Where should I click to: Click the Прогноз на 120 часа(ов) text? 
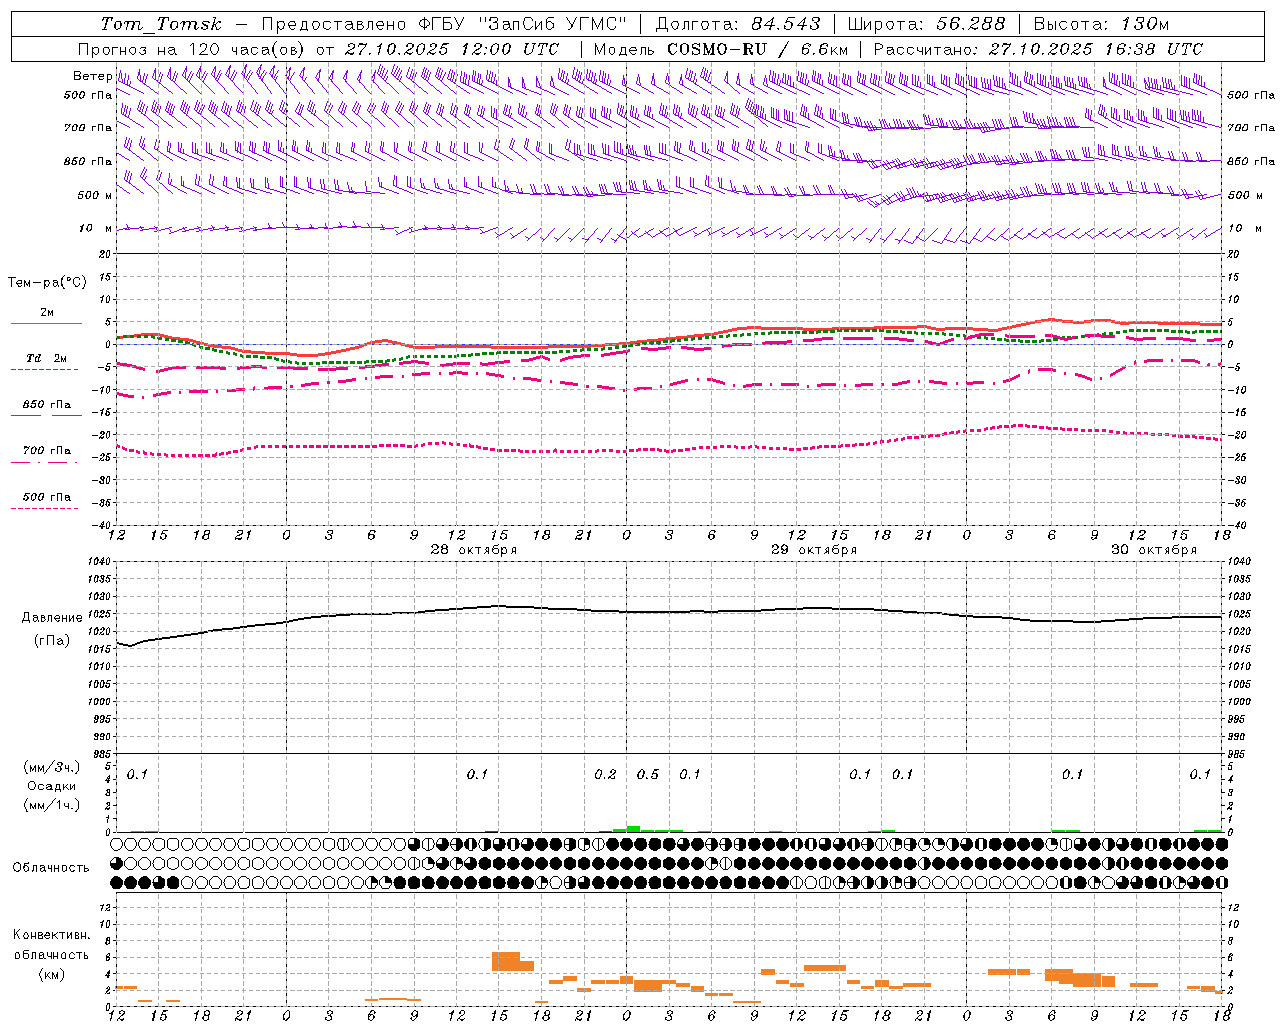pyautogui.click(x=193, y=49)
